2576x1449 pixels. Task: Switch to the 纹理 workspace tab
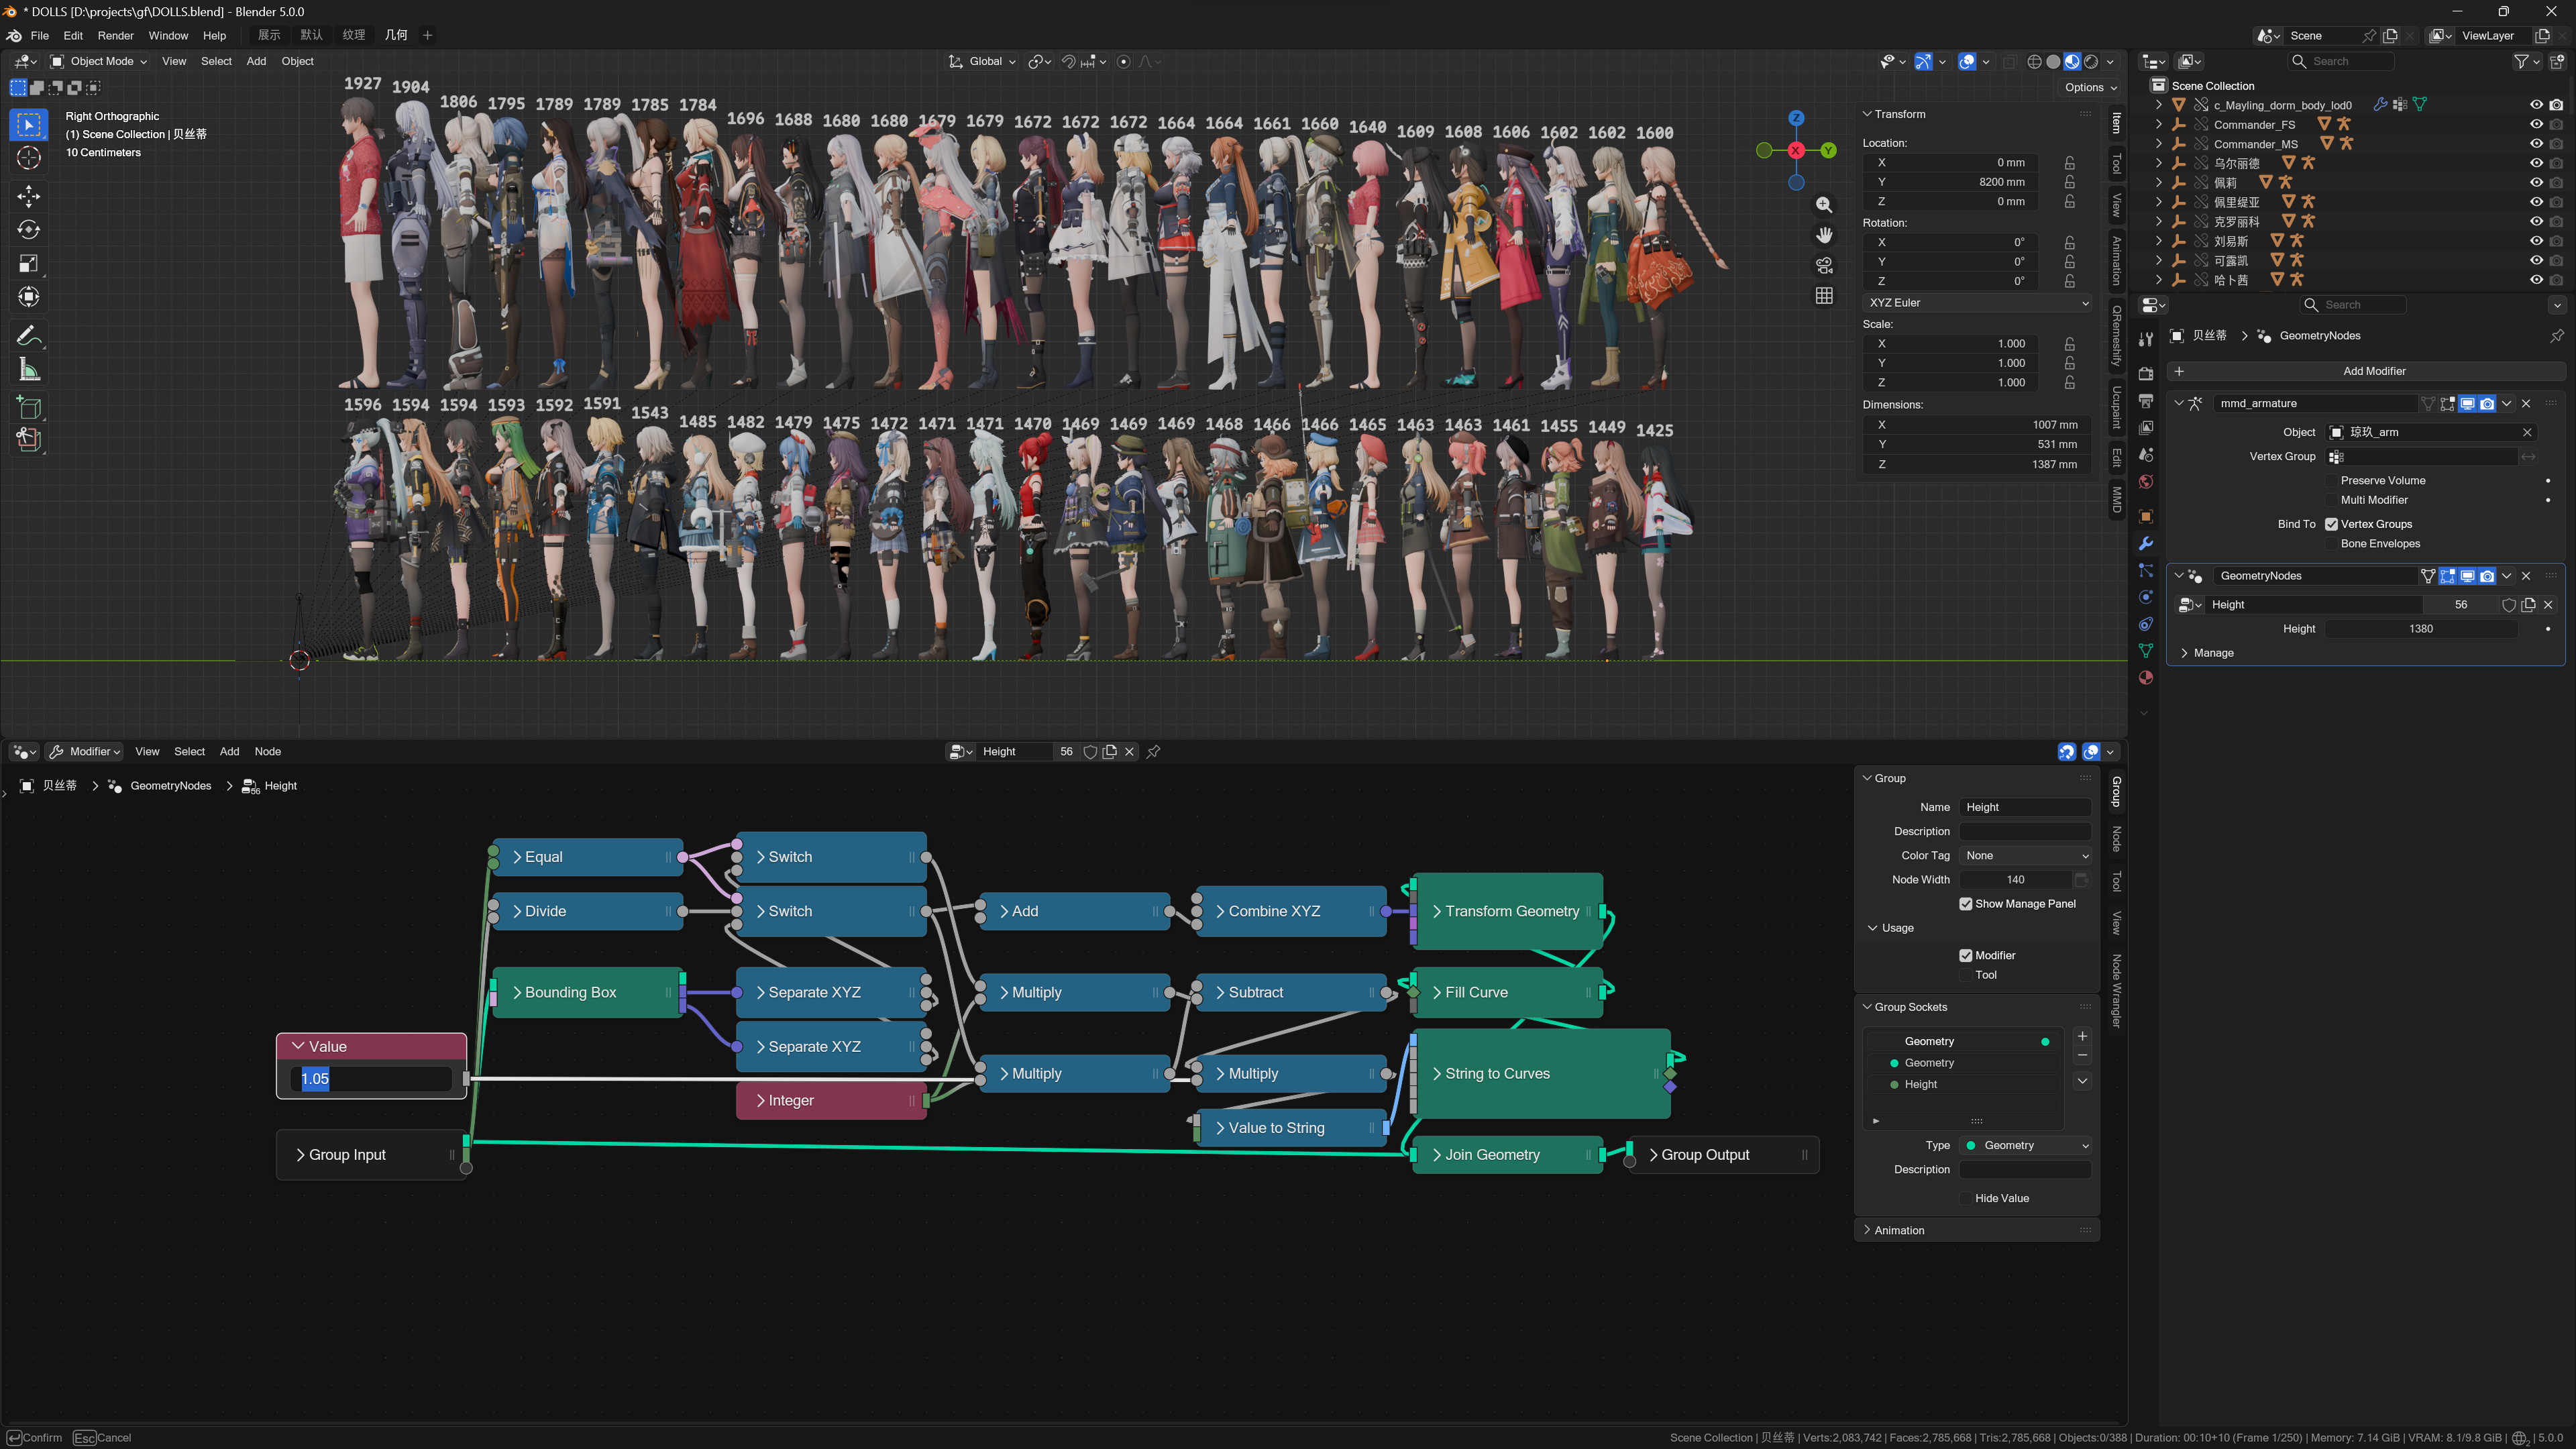pos(354,35)
